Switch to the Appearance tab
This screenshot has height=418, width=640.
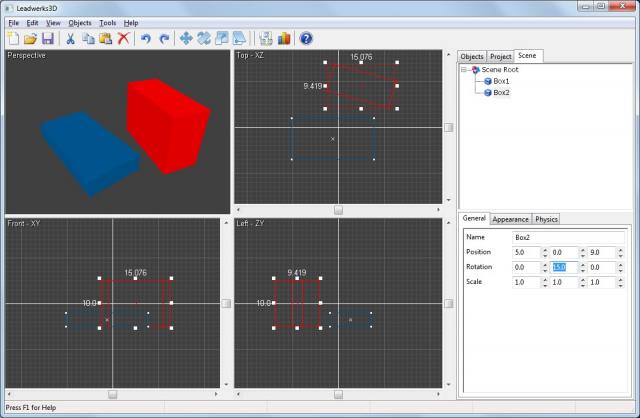pos(510,219)
